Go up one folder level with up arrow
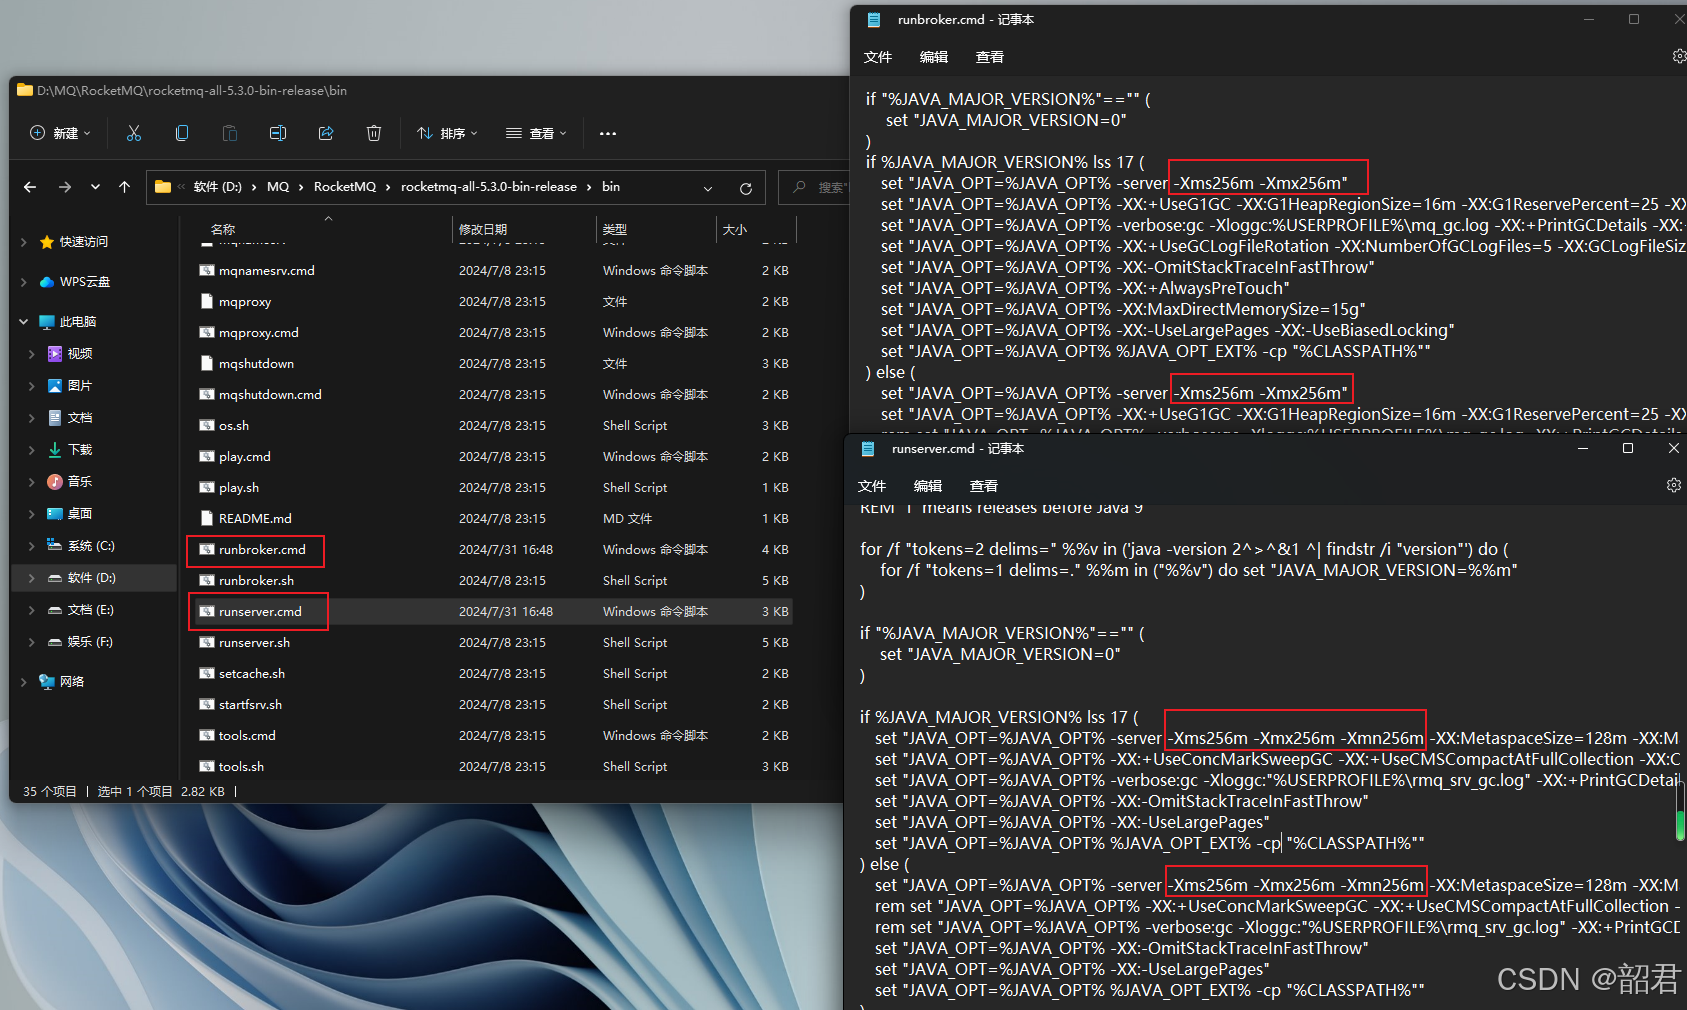1687x1010 pixels. 124,187
